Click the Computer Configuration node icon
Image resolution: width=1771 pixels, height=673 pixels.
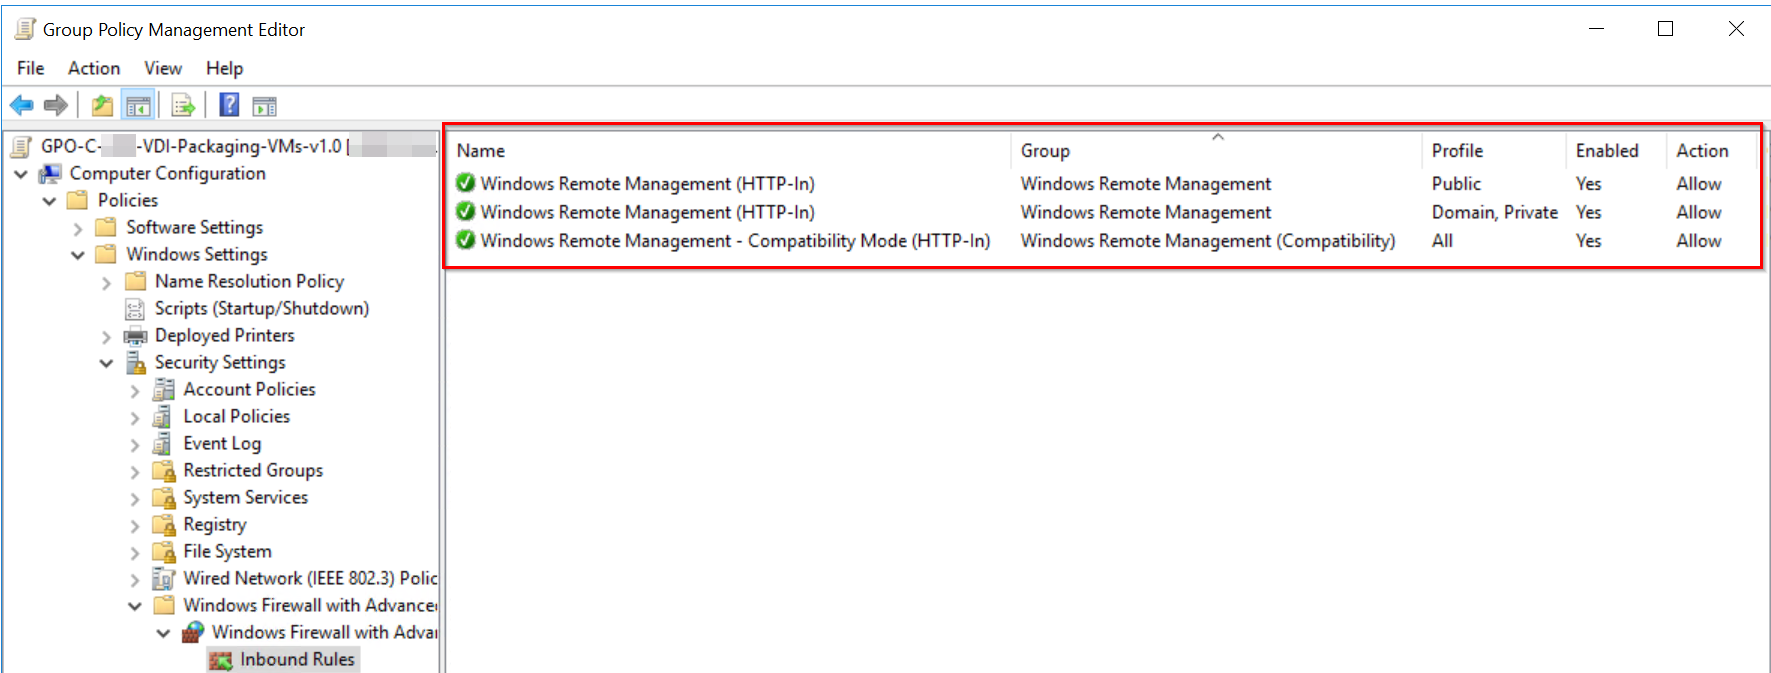49,174
